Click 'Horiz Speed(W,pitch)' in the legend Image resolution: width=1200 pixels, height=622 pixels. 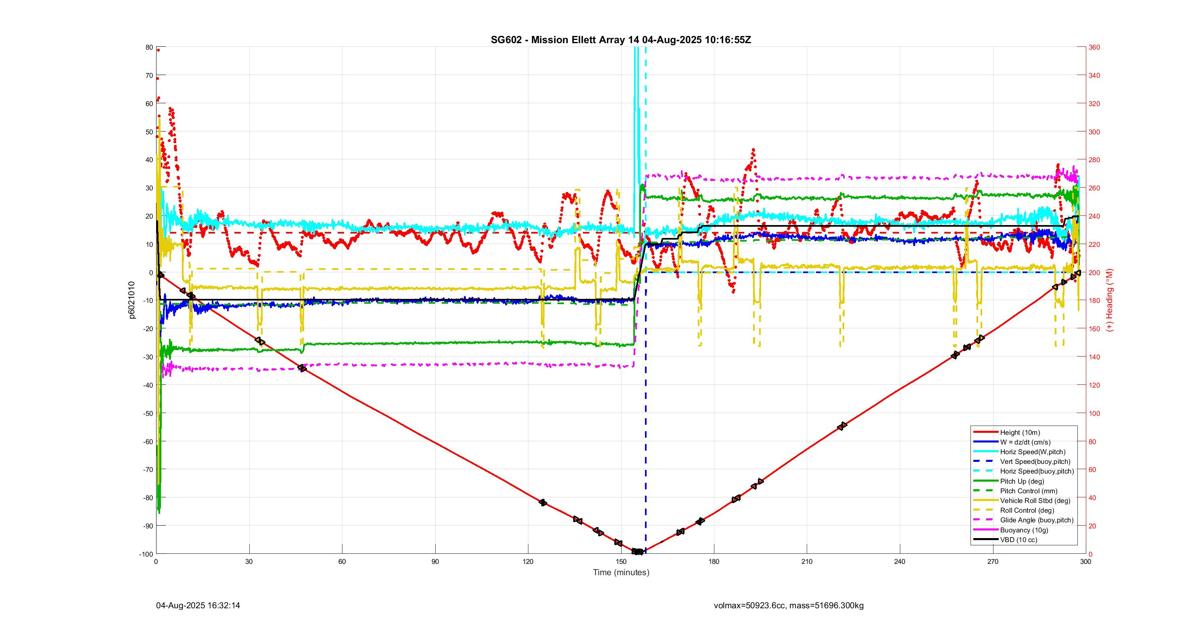click(x=1033, y=451)
